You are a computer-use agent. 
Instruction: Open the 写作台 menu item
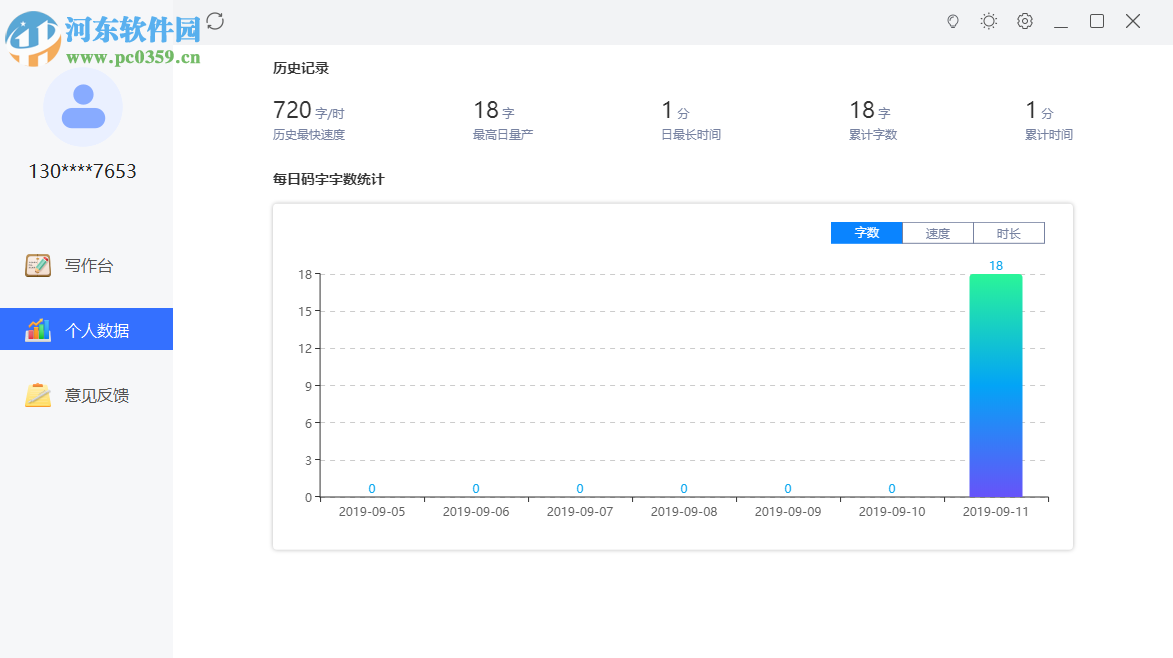[89, 266]
